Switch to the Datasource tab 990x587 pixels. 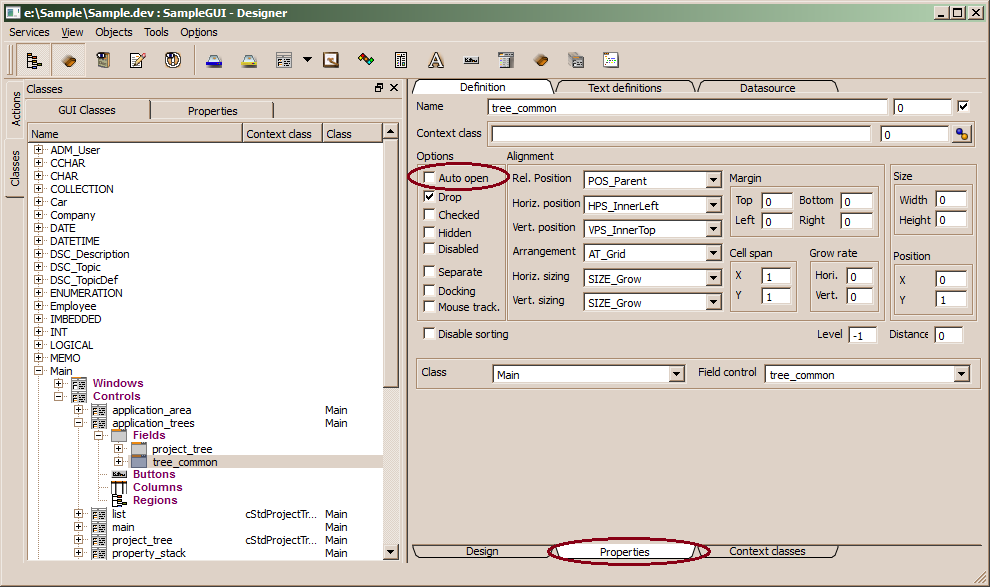[x=767, y=88]
